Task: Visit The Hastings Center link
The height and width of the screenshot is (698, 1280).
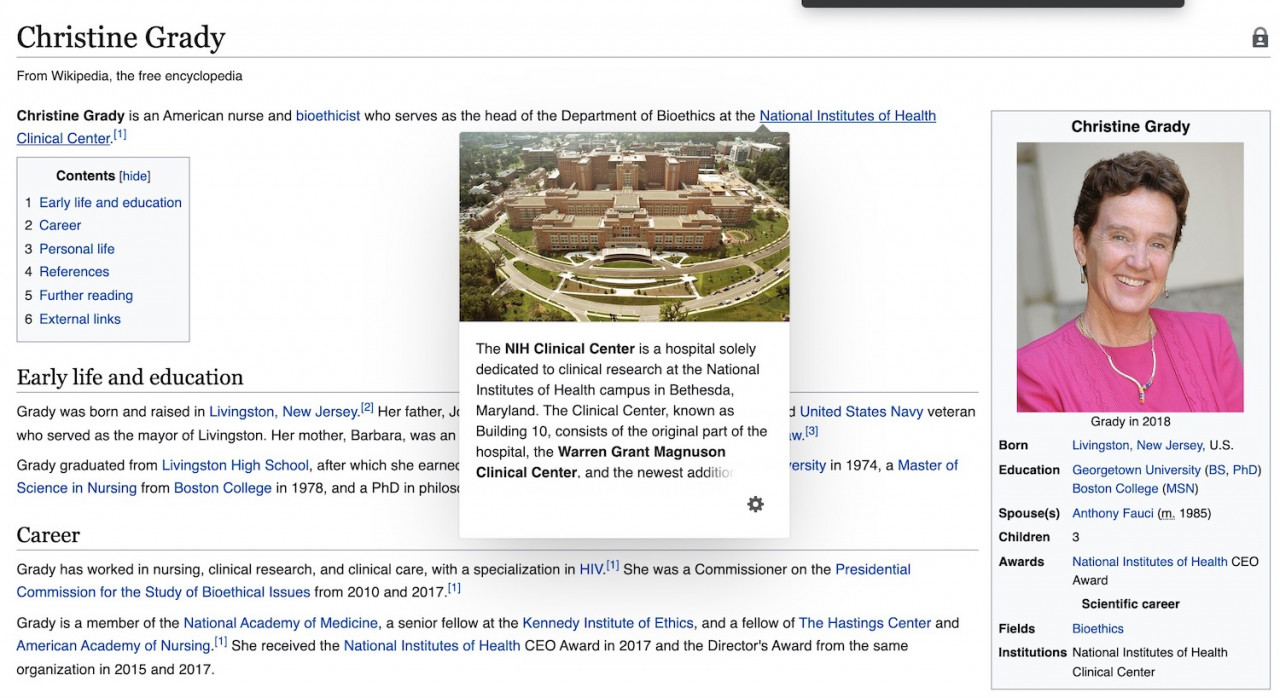Action: (865, 623)
